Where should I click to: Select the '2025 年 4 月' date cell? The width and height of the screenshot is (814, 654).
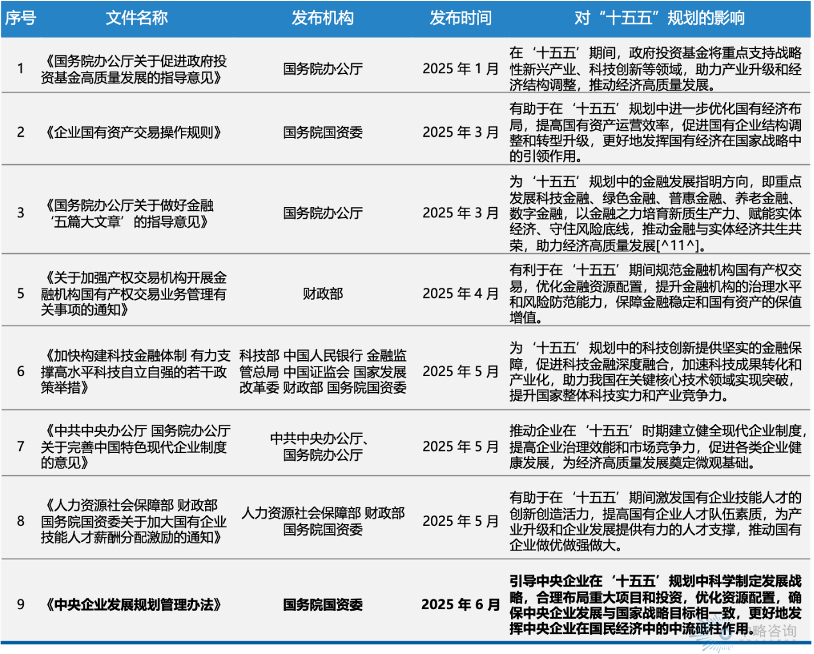click(x=460, y=295)
